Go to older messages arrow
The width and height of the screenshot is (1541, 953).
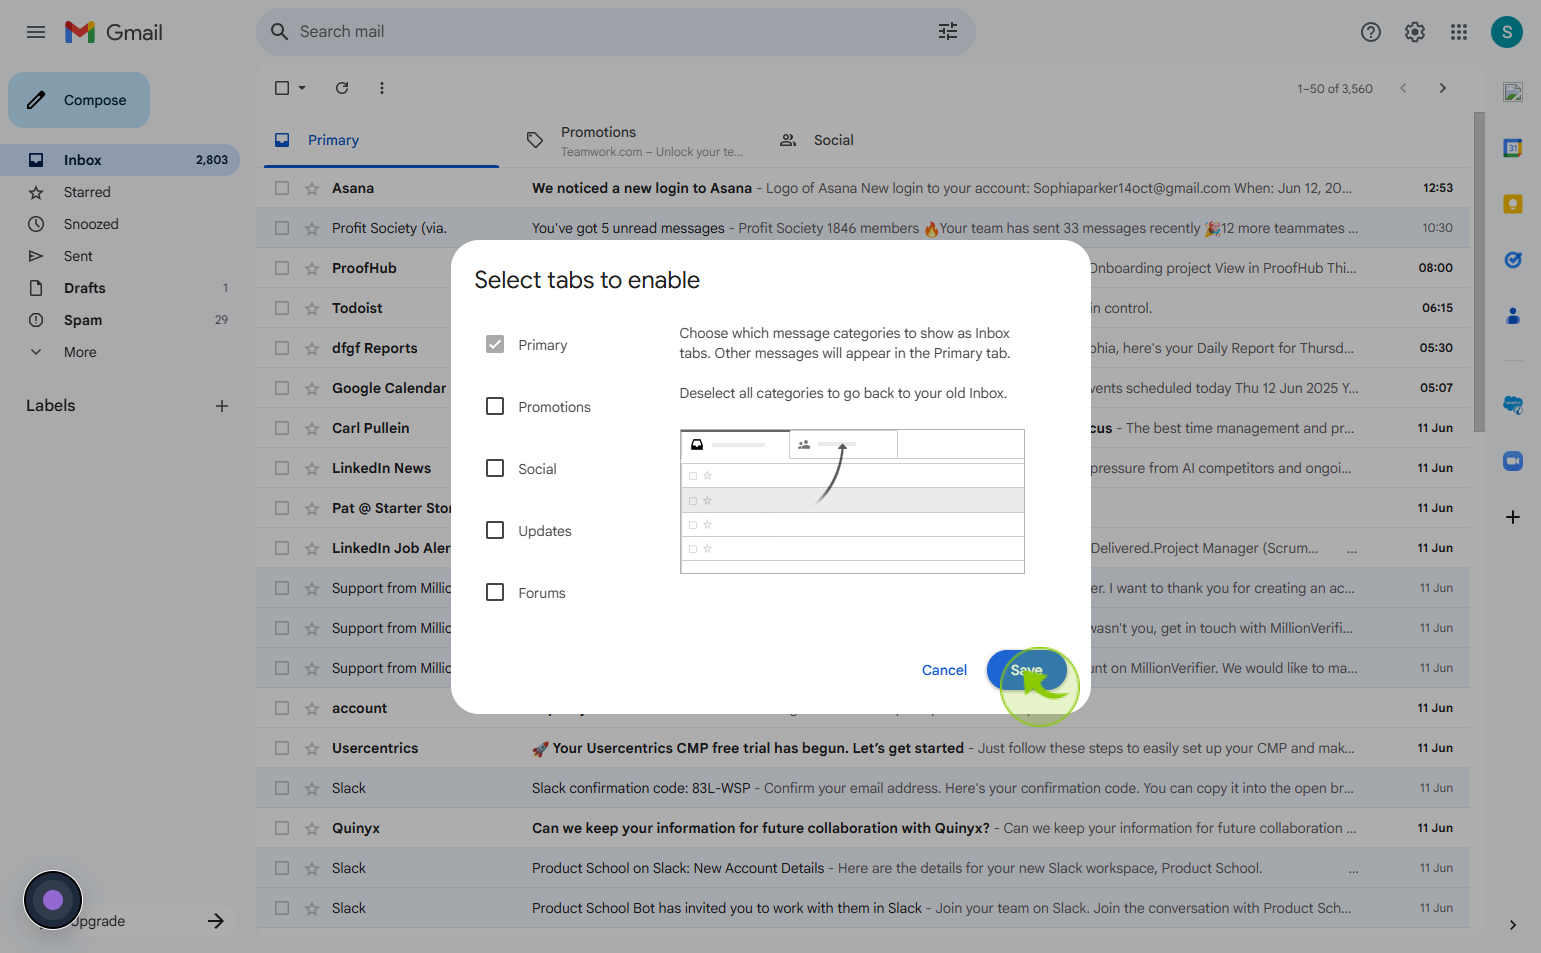click(1442, 88)
